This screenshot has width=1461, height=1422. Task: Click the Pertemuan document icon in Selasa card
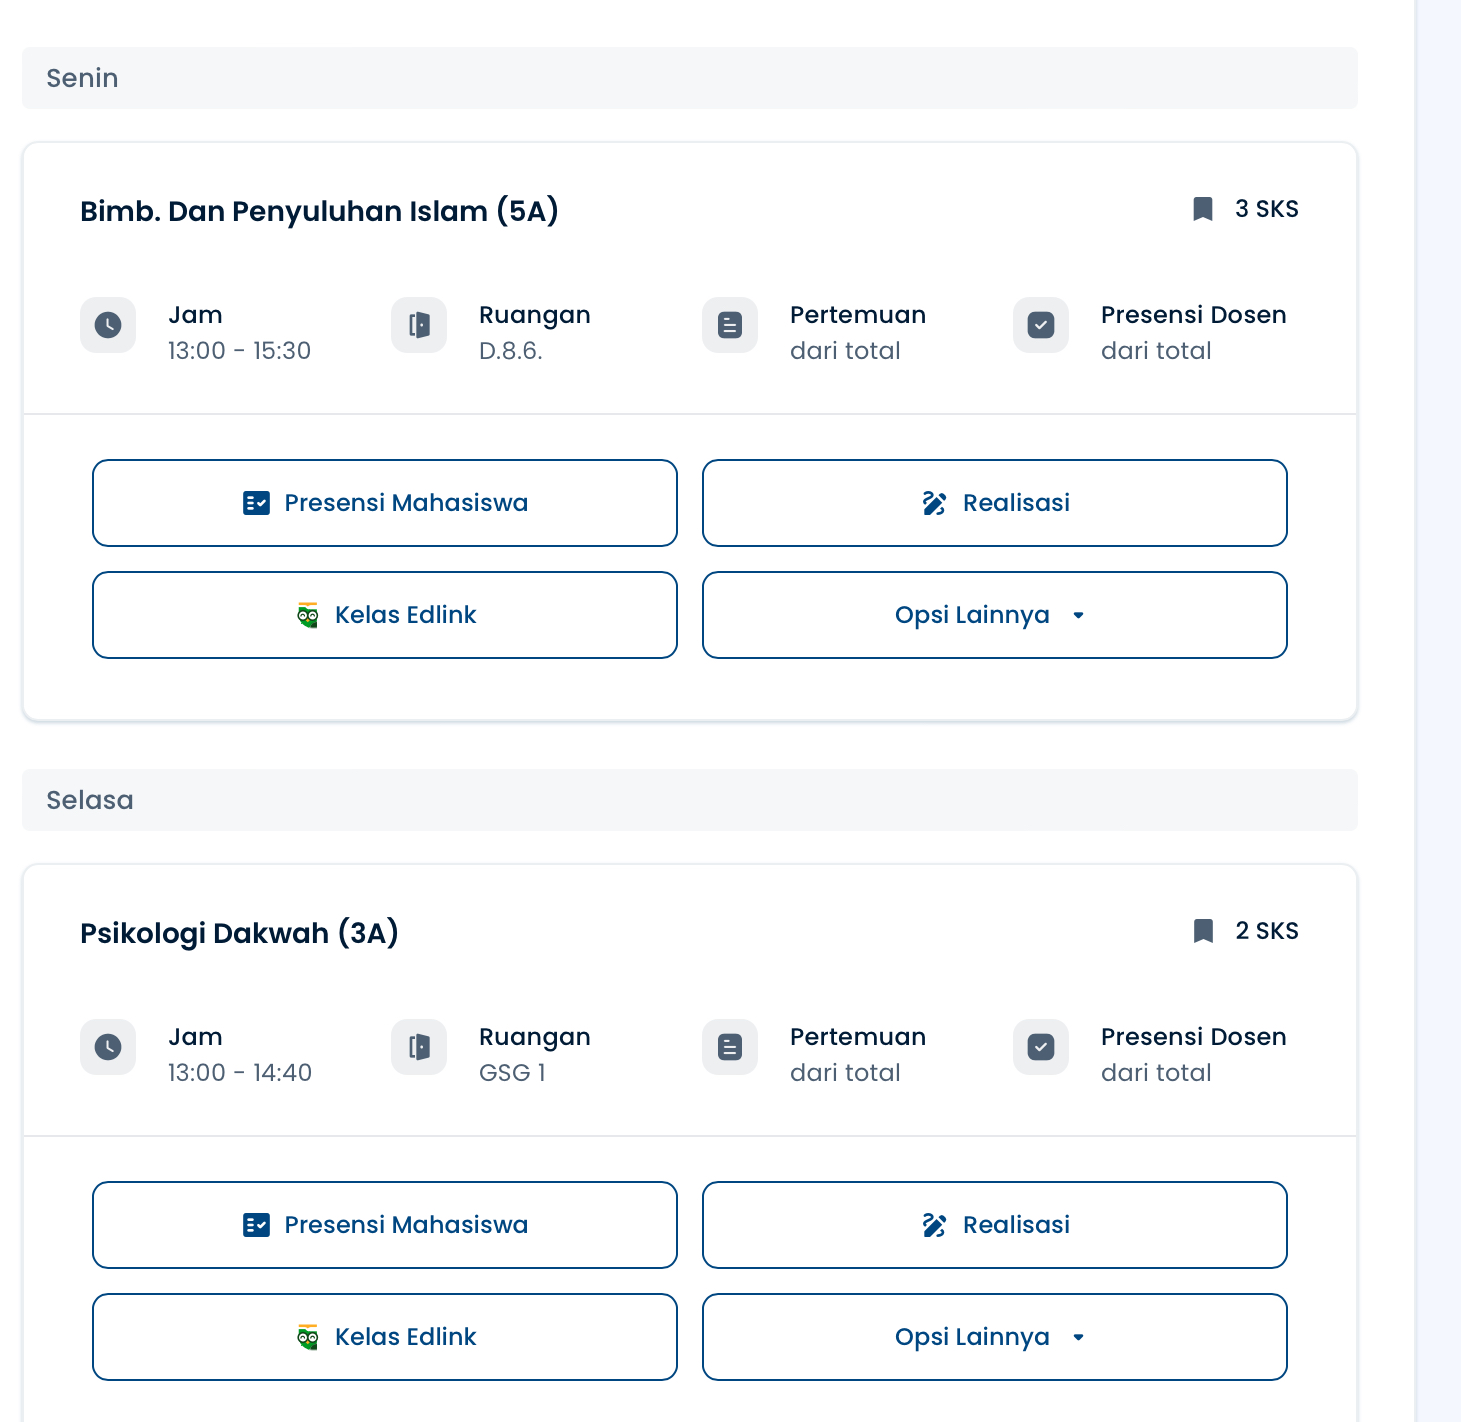point(730,1047)
